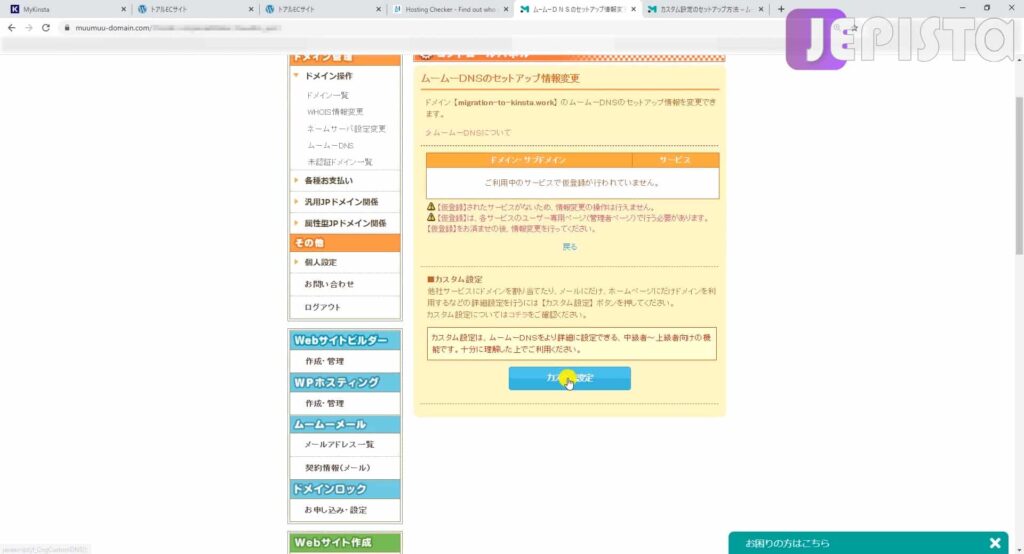Click the サービス table header

[675, 160]
